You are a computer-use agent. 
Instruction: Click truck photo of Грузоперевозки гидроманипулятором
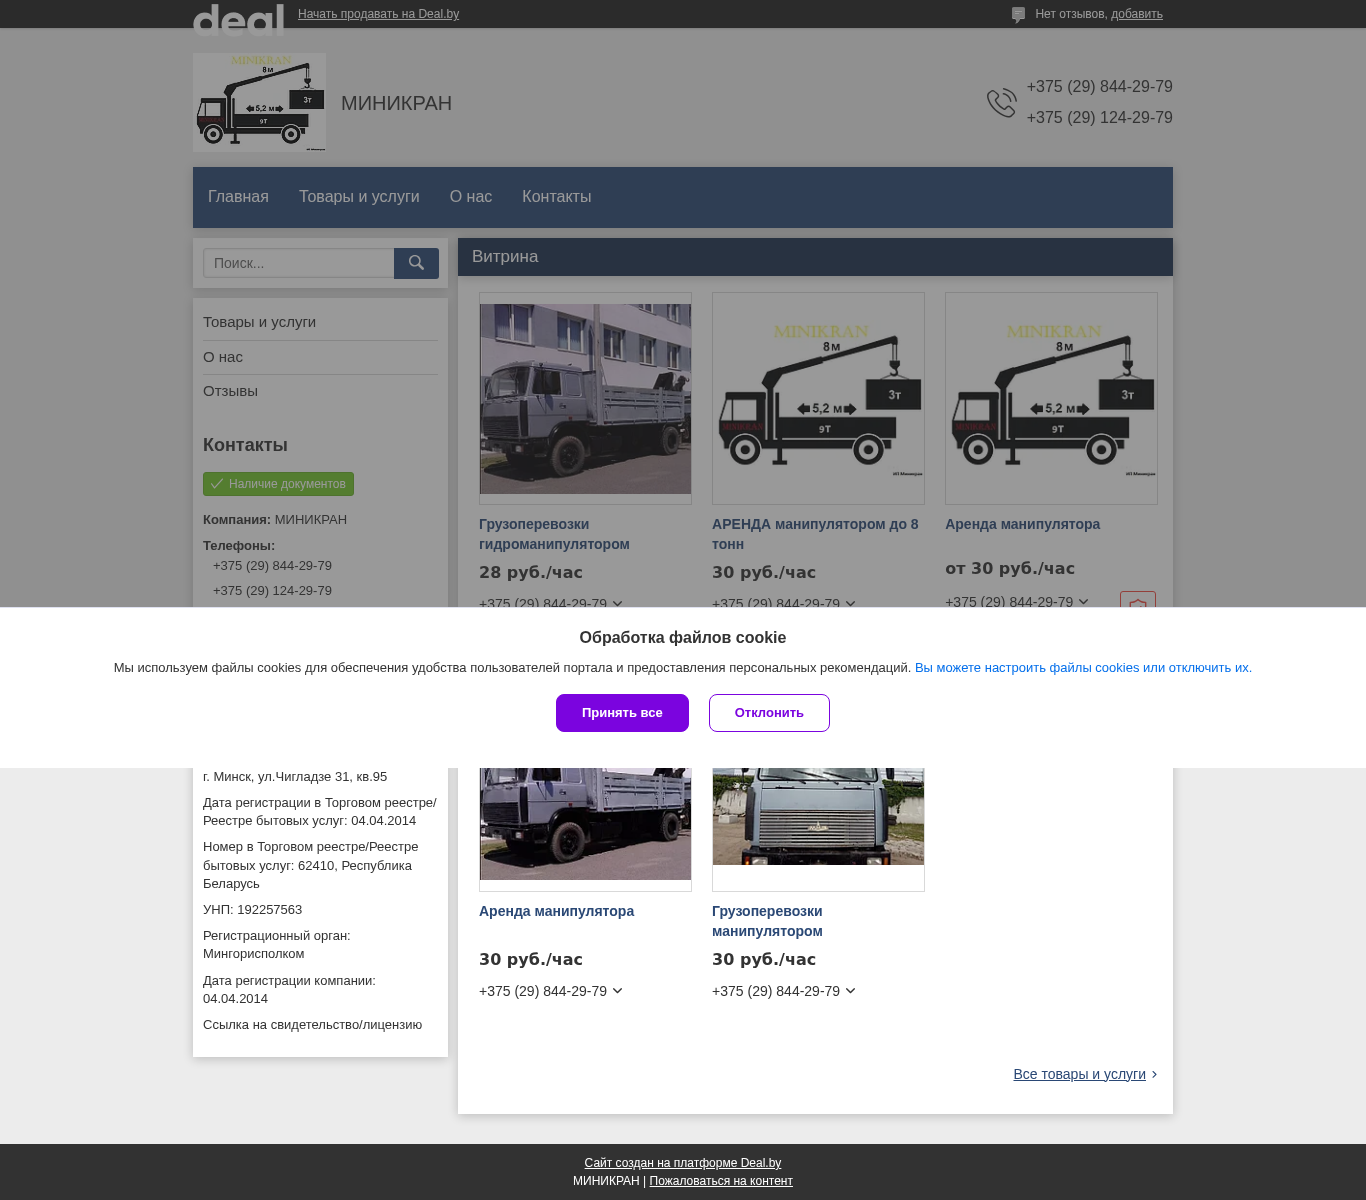click(585, 398)
